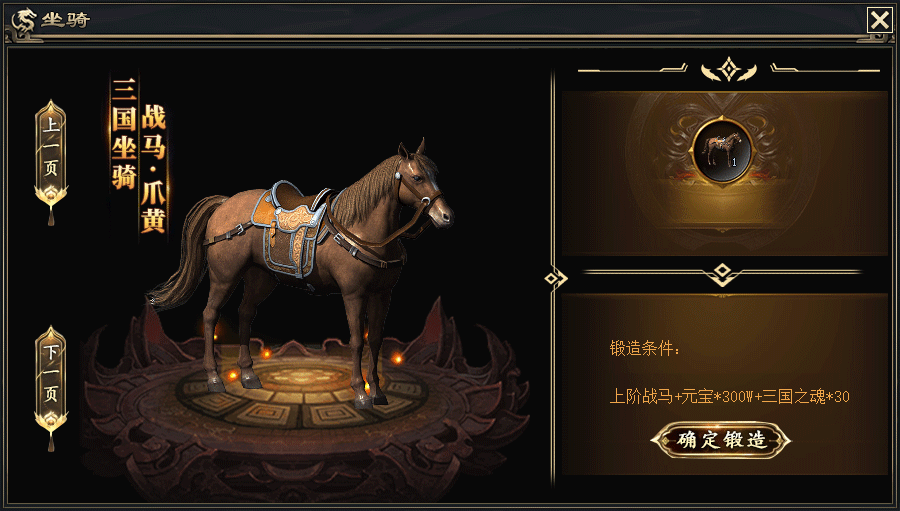Click the quantity number 1 on horse item
The width and height of the screenshot is (900, 511).
tap(734, 162)
